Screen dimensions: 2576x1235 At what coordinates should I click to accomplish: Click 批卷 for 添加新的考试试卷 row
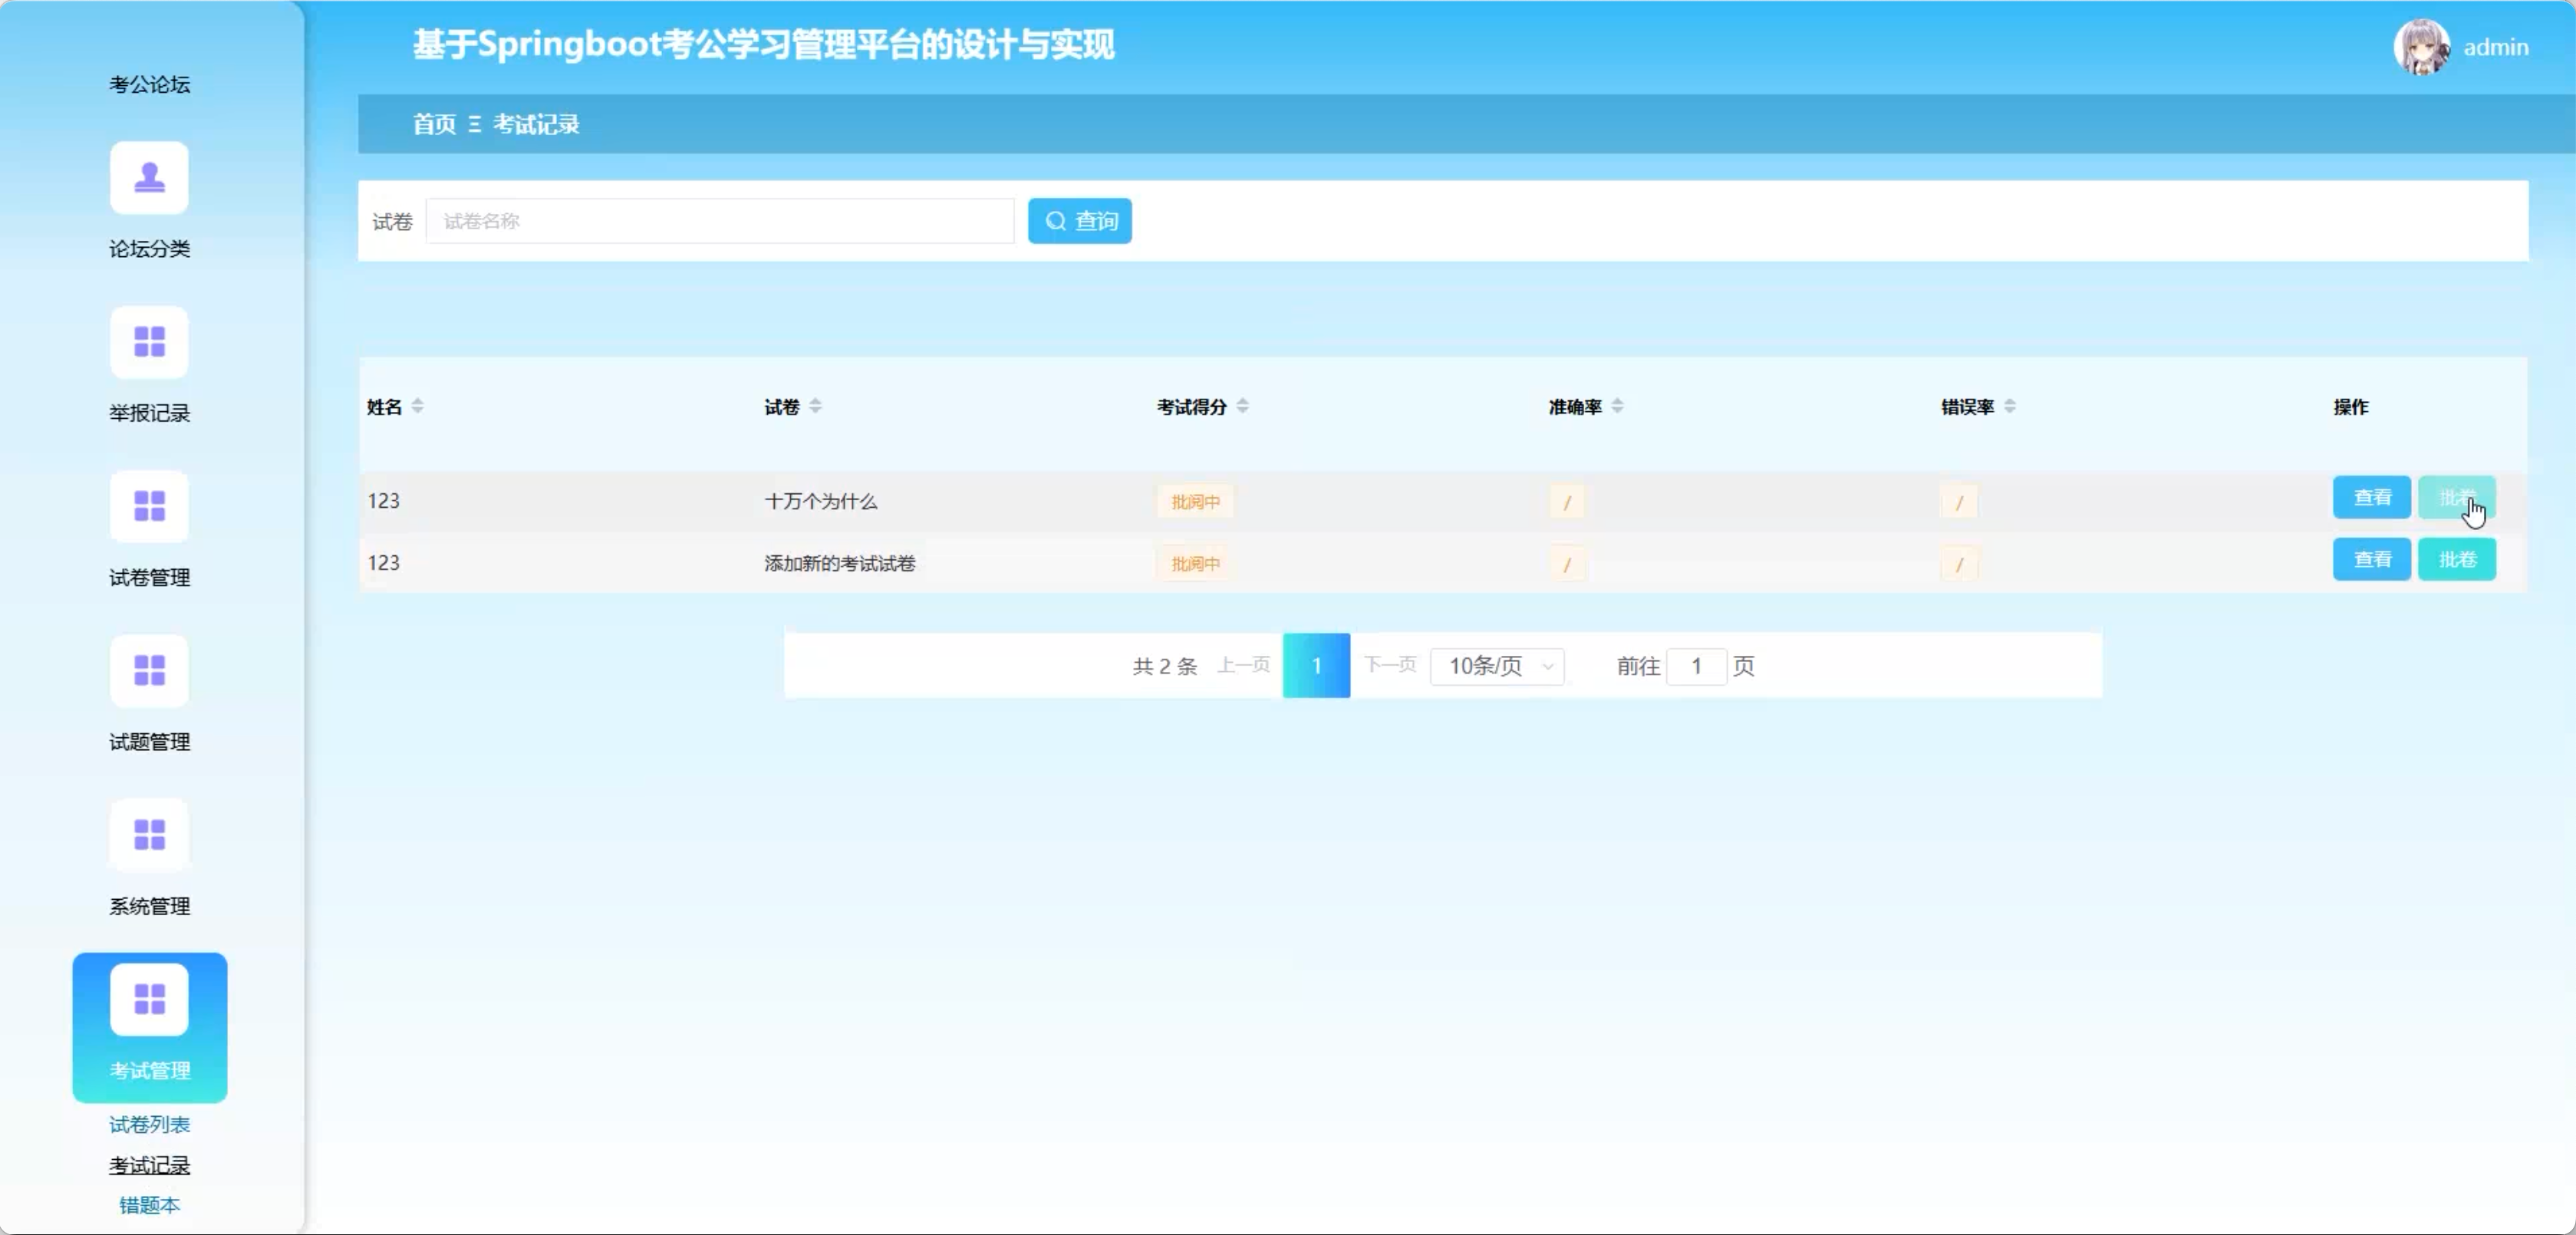2456,560
